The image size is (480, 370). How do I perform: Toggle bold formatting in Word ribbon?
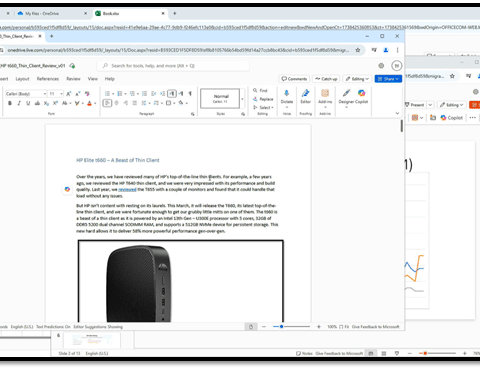coord(10,103)
